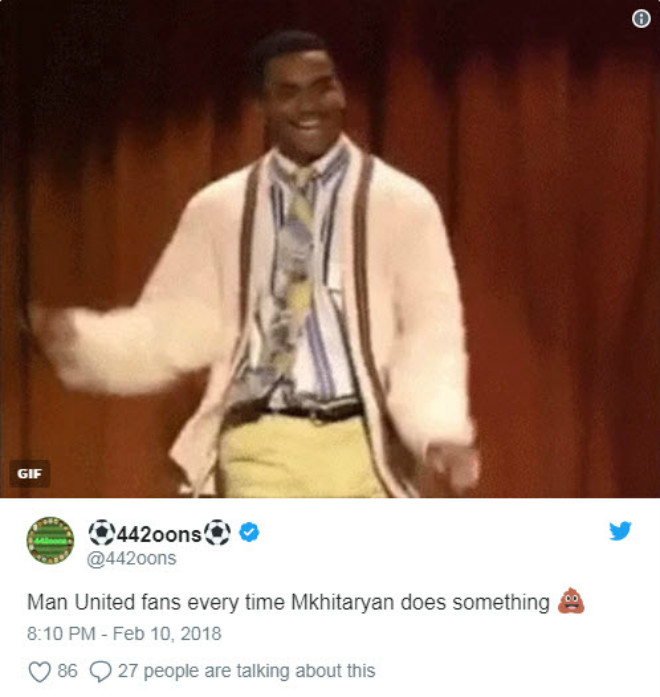The height and width of the screenshot is (697, 660).
Task: Open the tweet timestamp 8:10 PM - Feb 10, 2018
Action: [x=124, y=634]
